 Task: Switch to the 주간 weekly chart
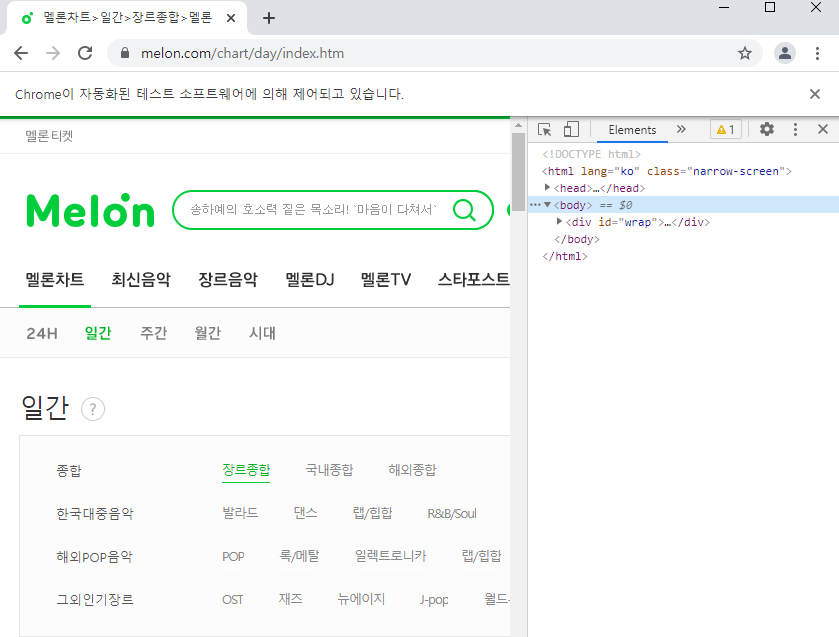(x=154, y=333)
